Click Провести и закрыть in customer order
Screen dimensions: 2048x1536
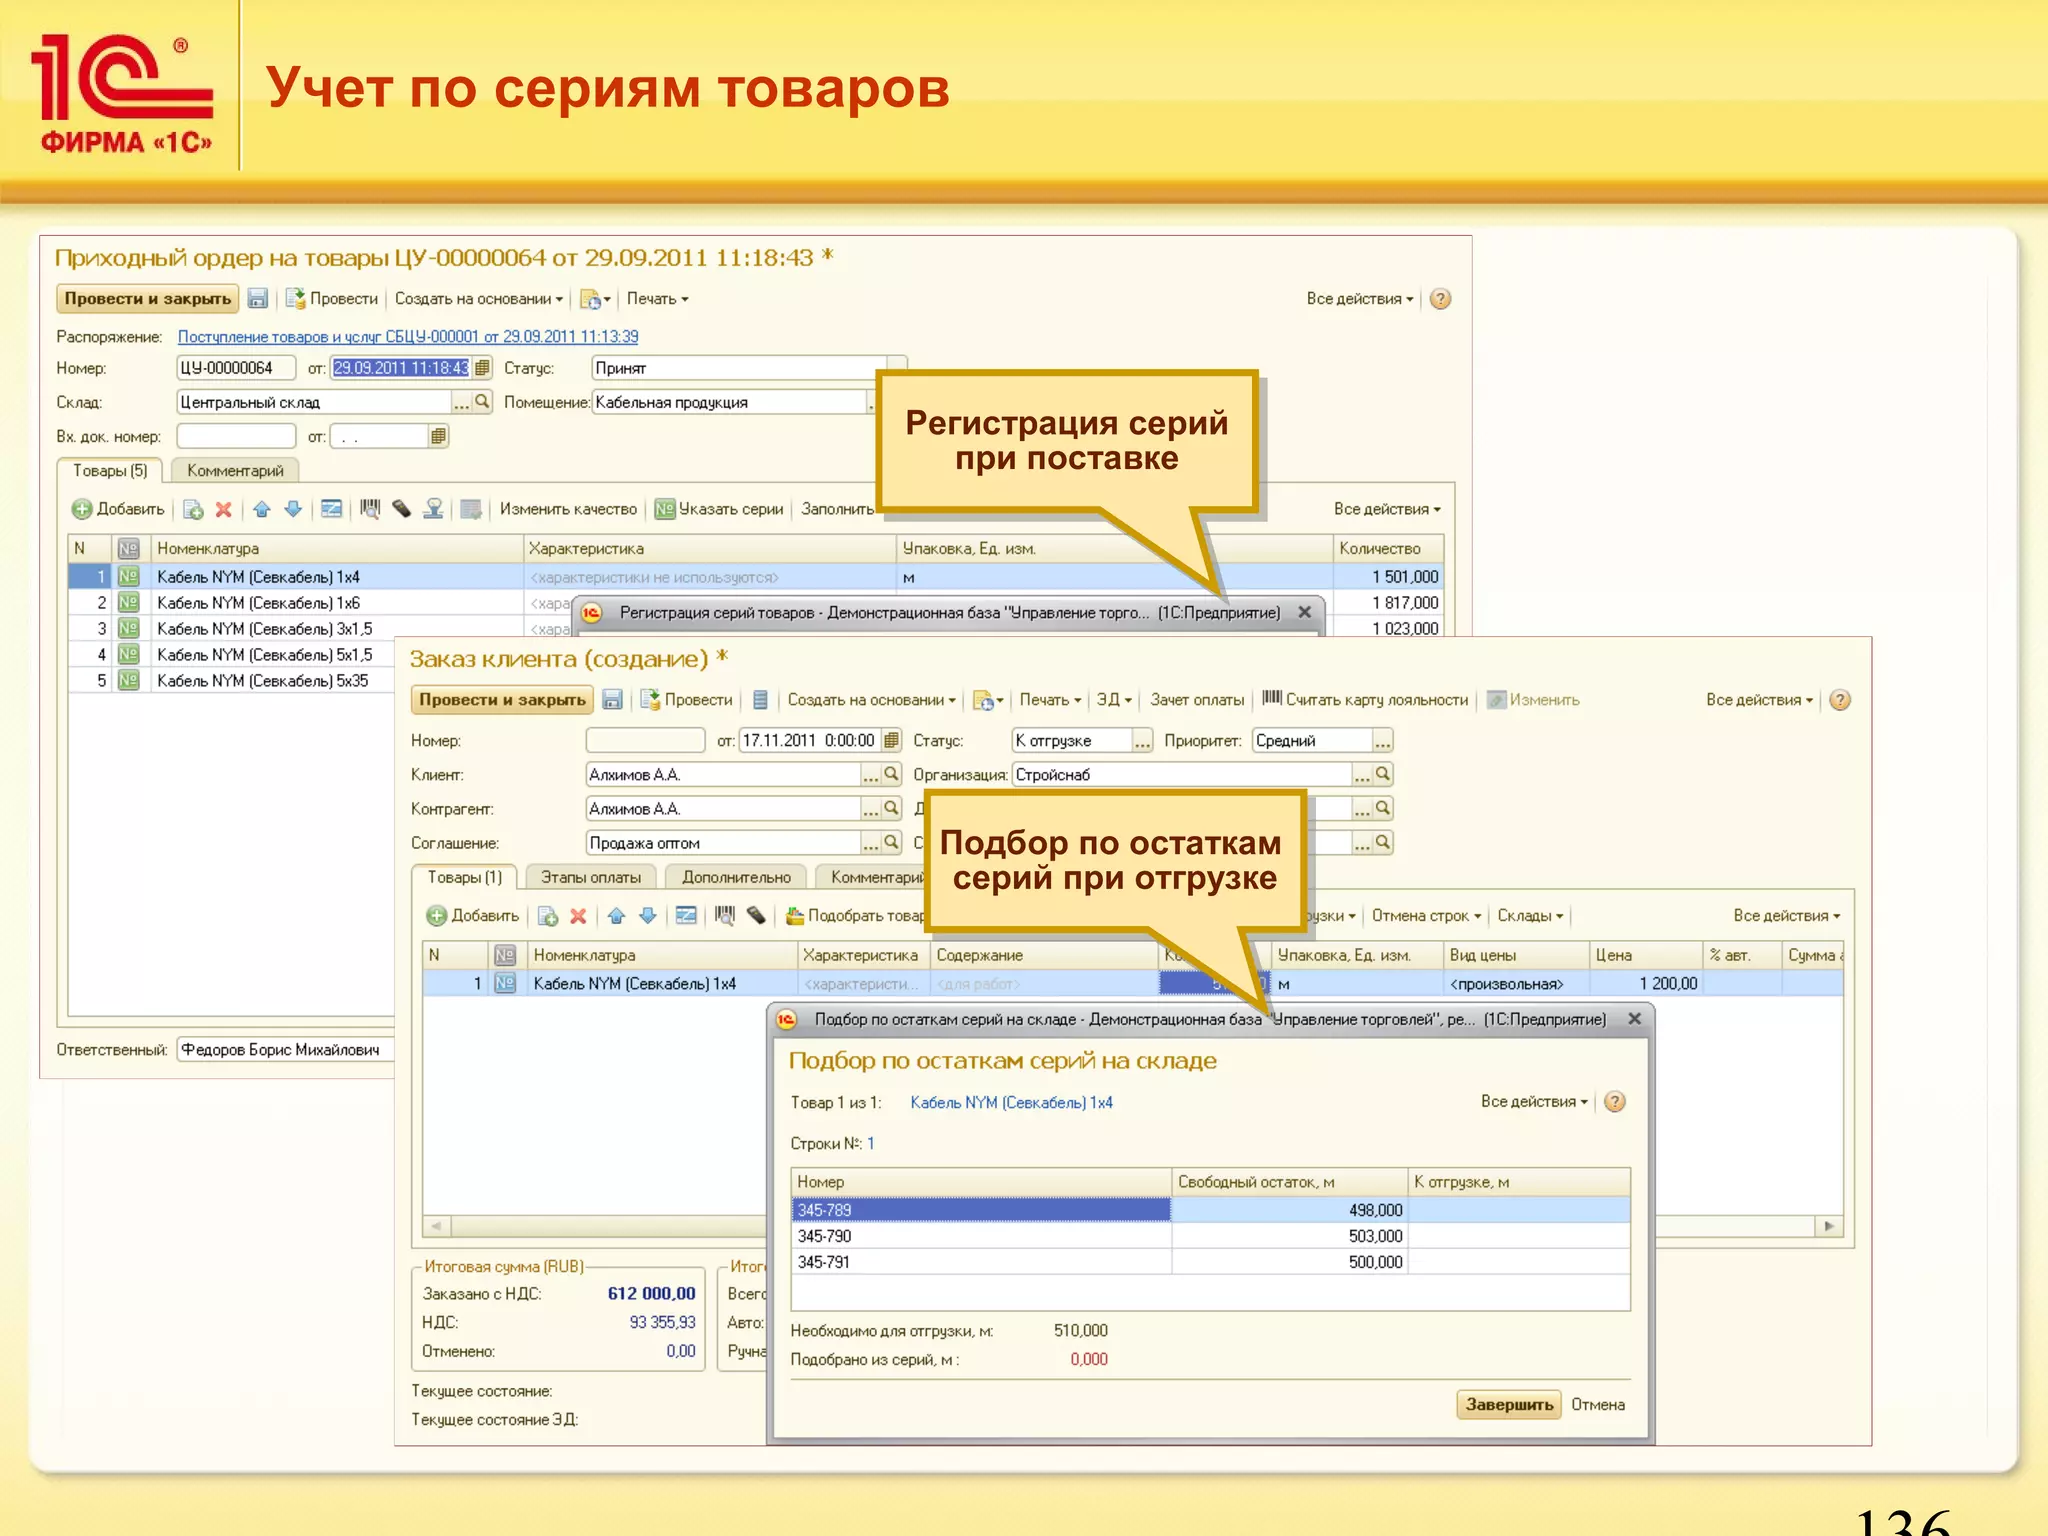click(x=502, y=700)
